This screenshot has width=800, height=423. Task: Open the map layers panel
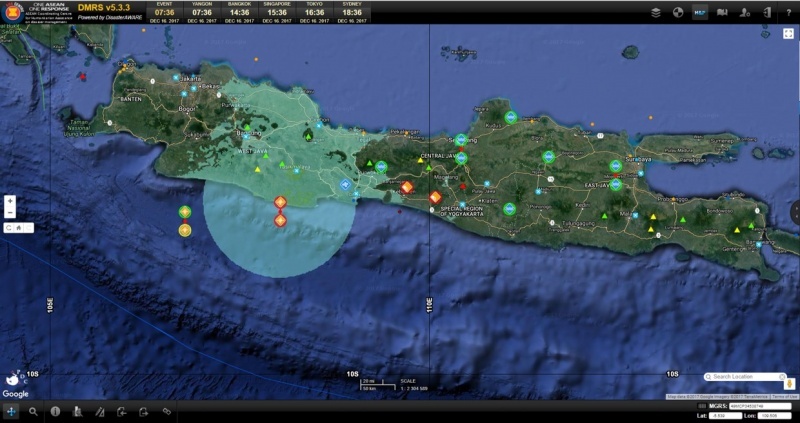tap(656, 13)
